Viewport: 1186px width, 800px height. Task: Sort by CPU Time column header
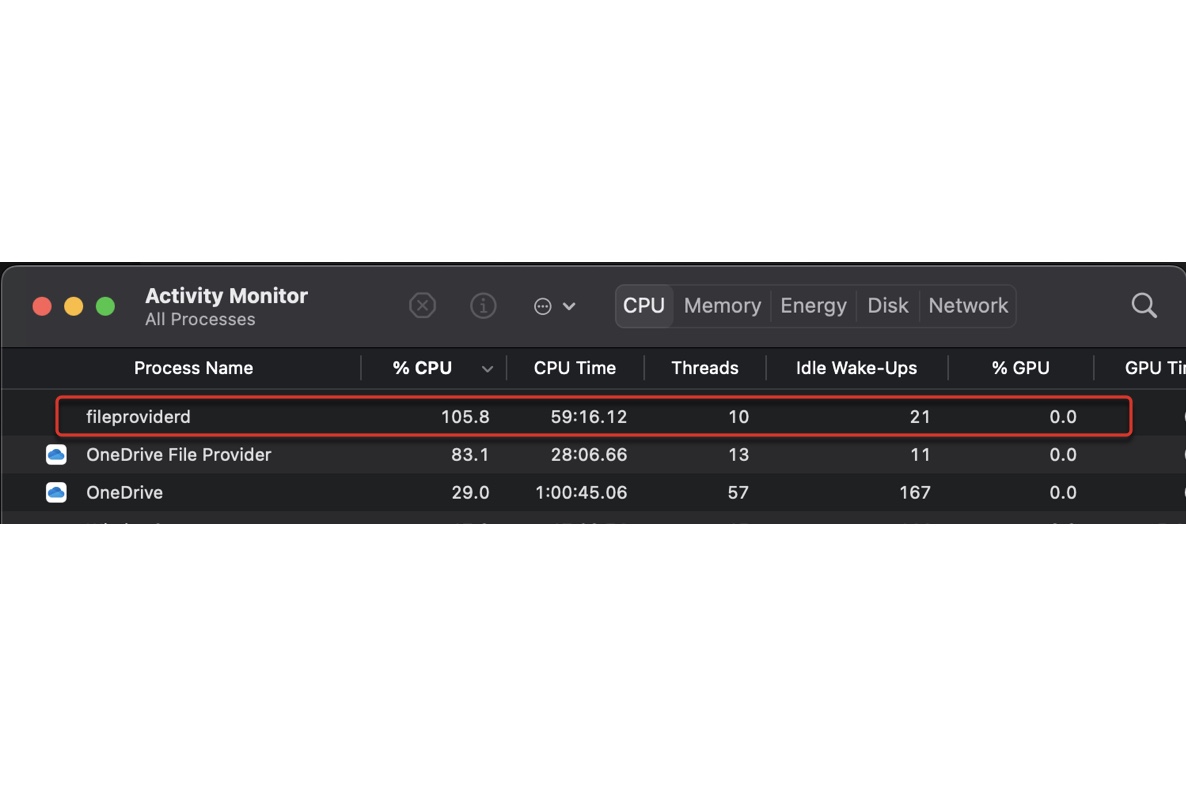pos(574,368)
